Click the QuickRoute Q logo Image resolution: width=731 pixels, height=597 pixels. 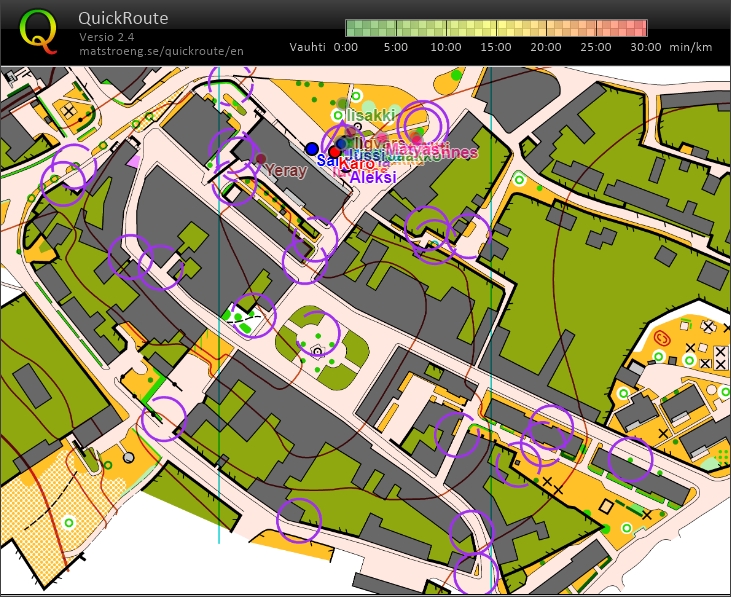[39, 32]
